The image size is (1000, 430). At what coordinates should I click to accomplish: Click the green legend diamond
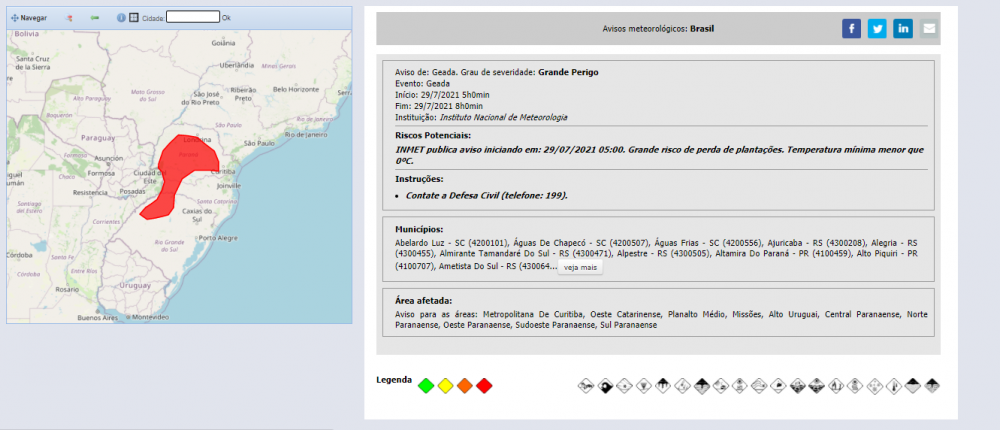point(426,386)
